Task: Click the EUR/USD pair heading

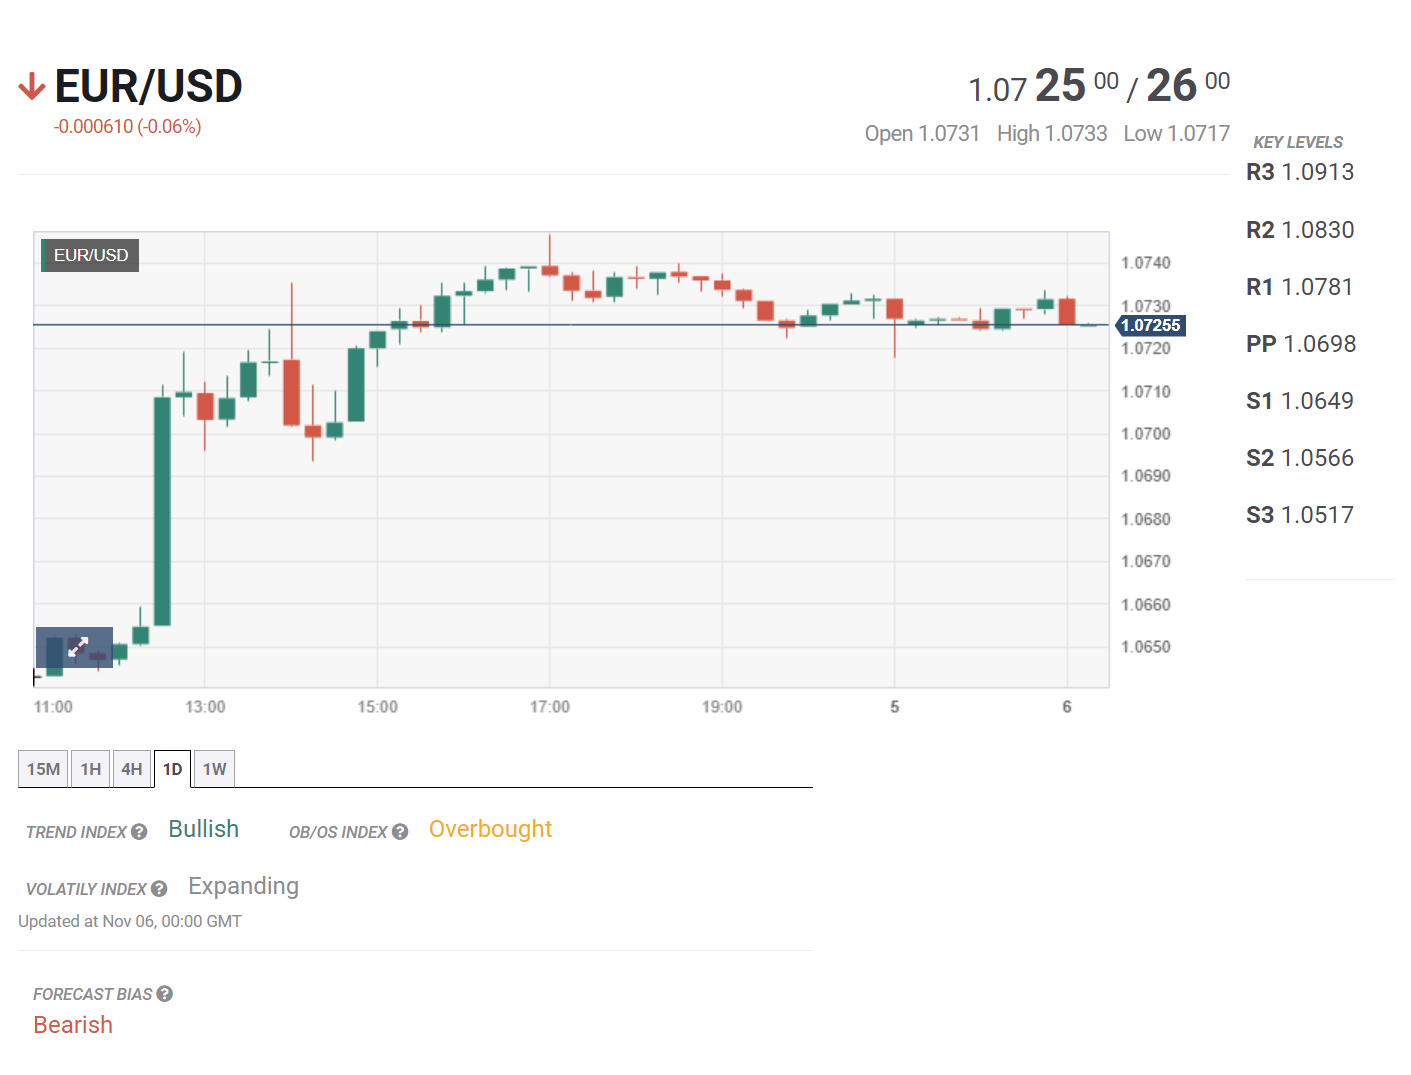Action: click(148, 87)
